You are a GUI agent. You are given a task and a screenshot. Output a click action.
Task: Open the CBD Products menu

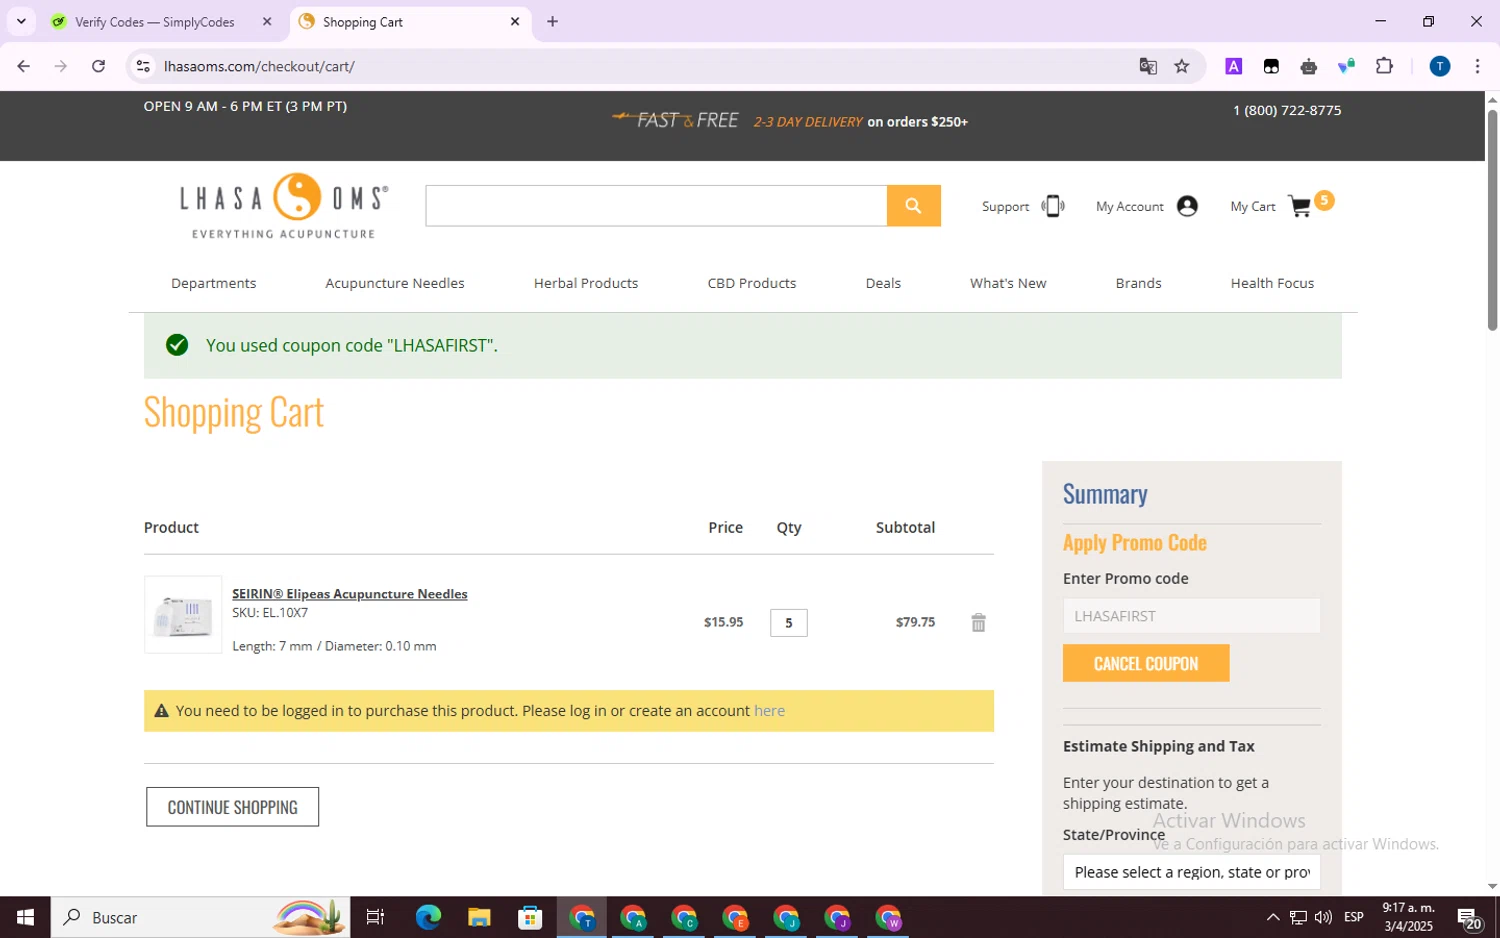click(752, 283)
